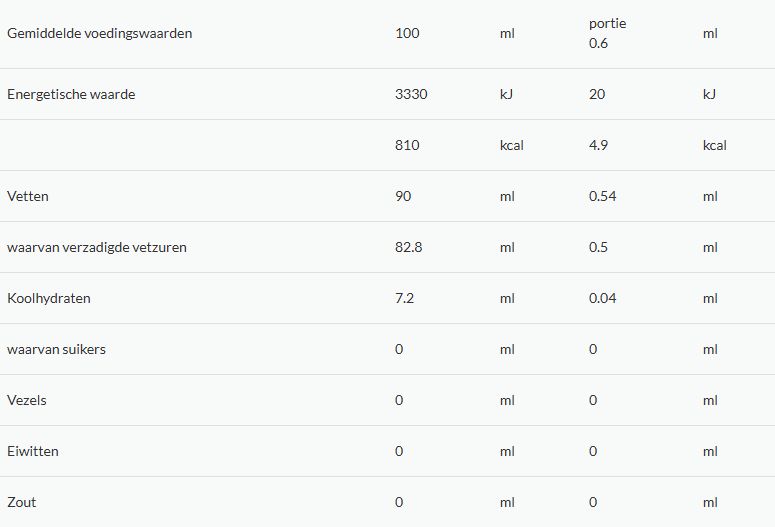The width and height of the screenshot is (775, 527).
Task: Click the 810 kcal value
Action: pos(407,145)
